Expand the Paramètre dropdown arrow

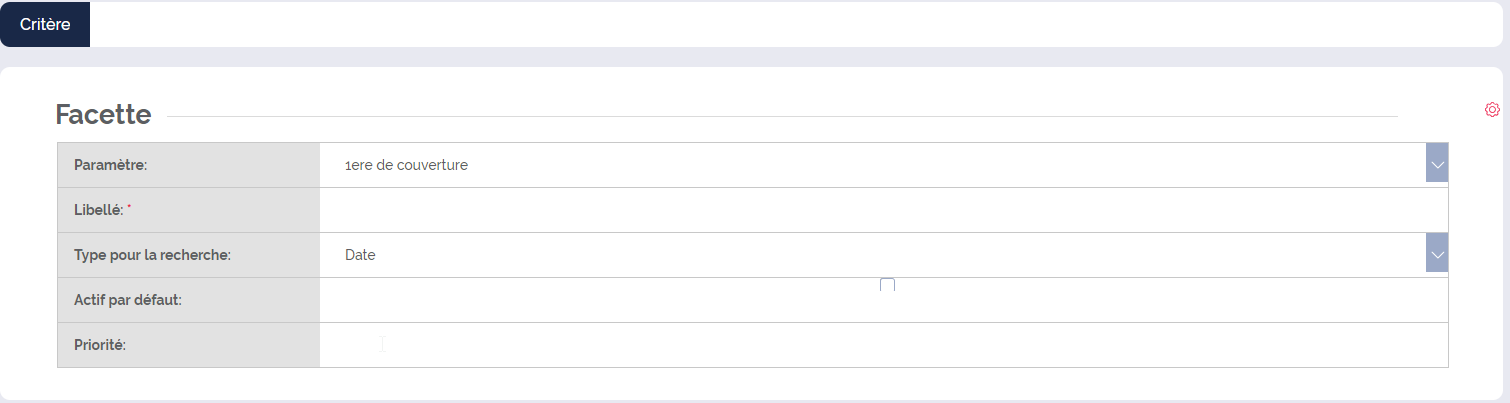click(x=1437, y=165)
